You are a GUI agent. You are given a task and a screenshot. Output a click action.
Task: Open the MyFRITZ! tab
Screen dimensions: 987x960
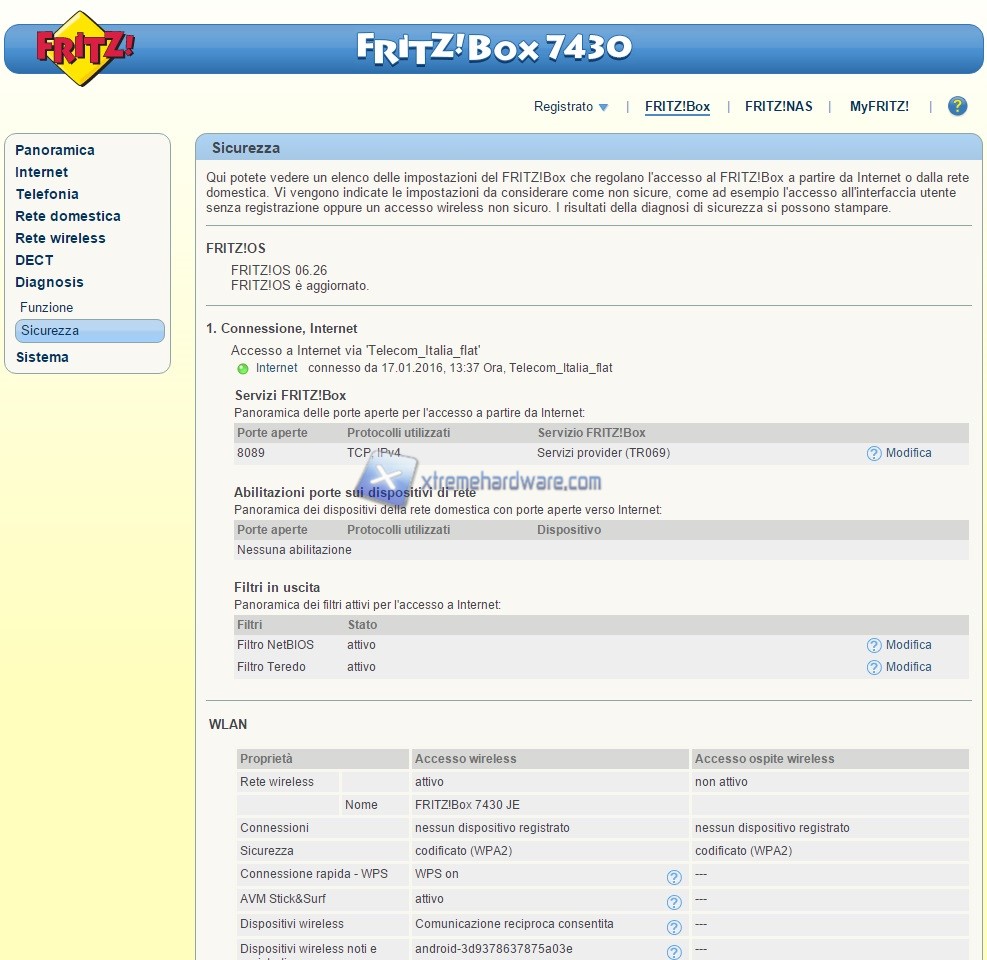[x=879, y=107]
